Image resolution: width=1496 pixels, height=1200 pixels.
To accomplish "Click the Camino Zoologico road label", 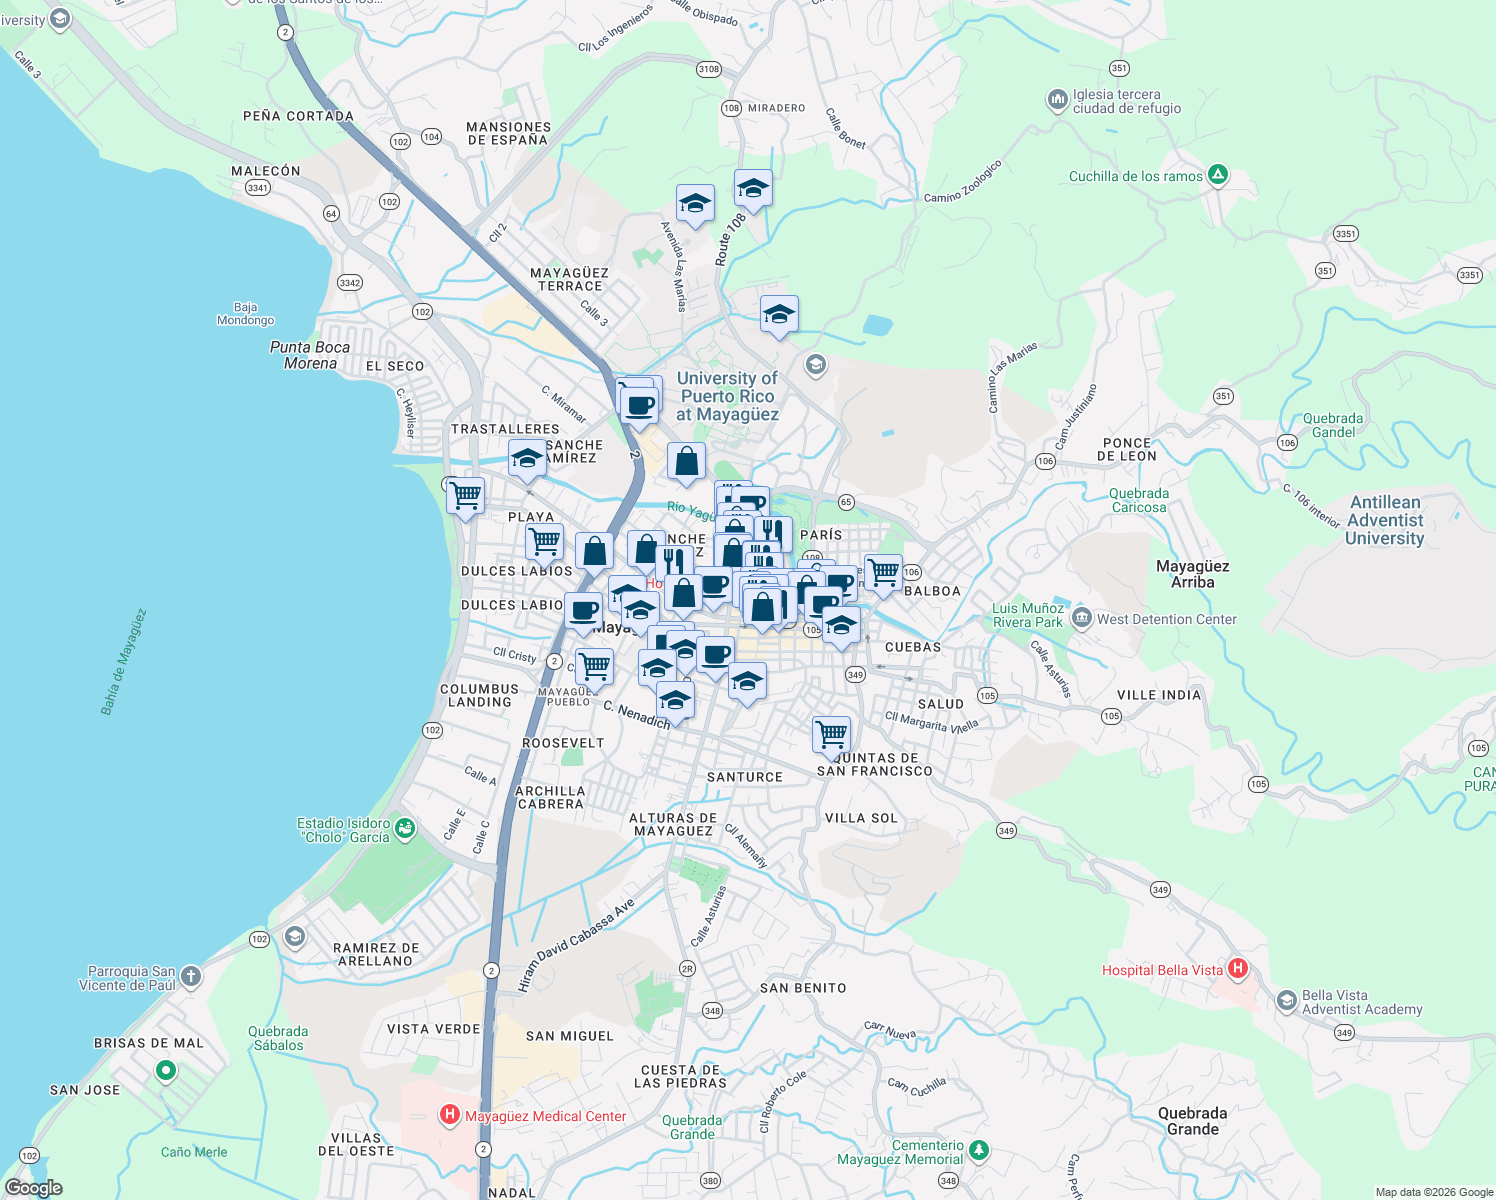I will point(963,181).
